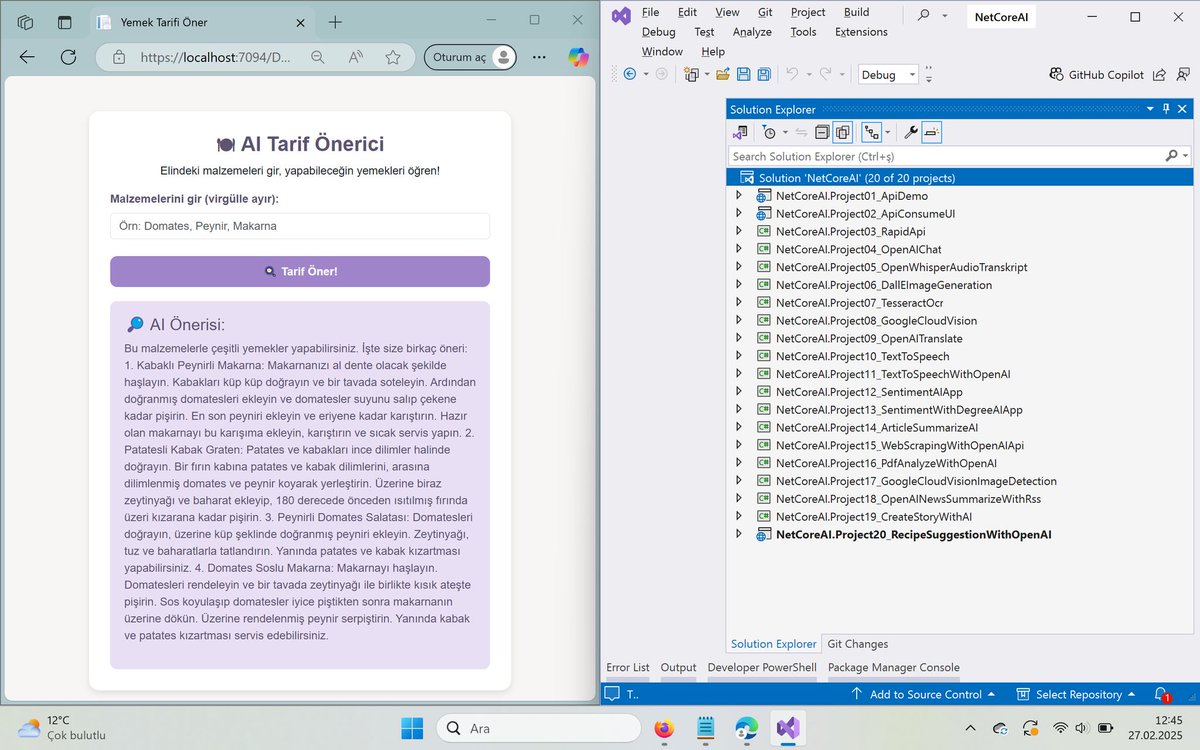Open the Git menu
The height and width of the screenshot is (750, 1200).
coord(765,12)
